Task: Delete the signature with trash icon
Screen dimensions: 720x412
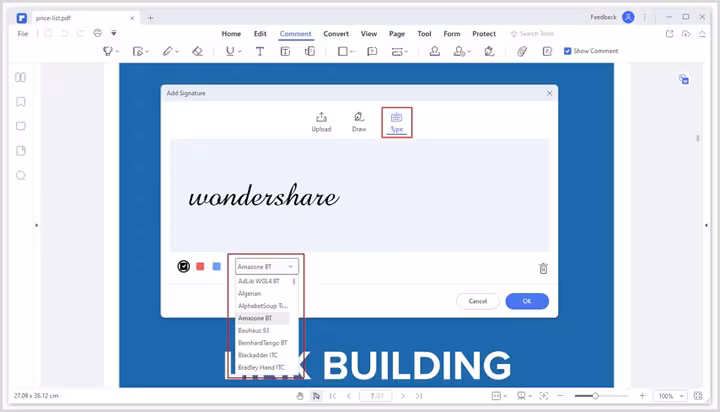Action: (x=543, y=268)
